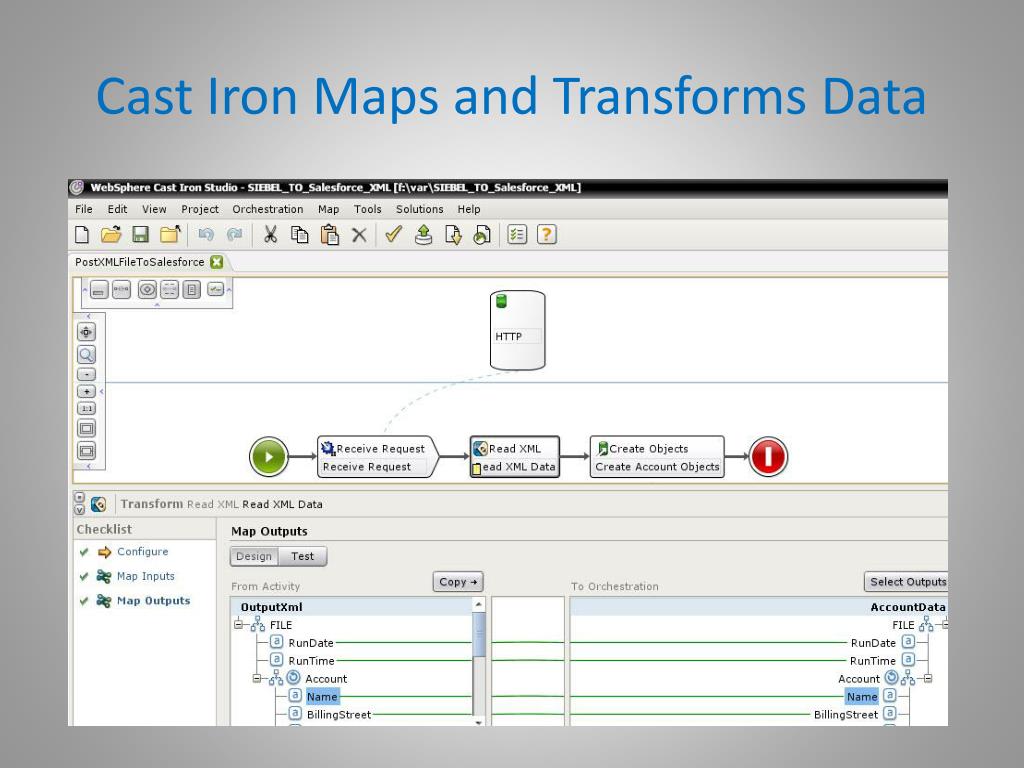1024x768 pixels.
Task: Click the green start node of the orchestration
Action: (268, 456)
